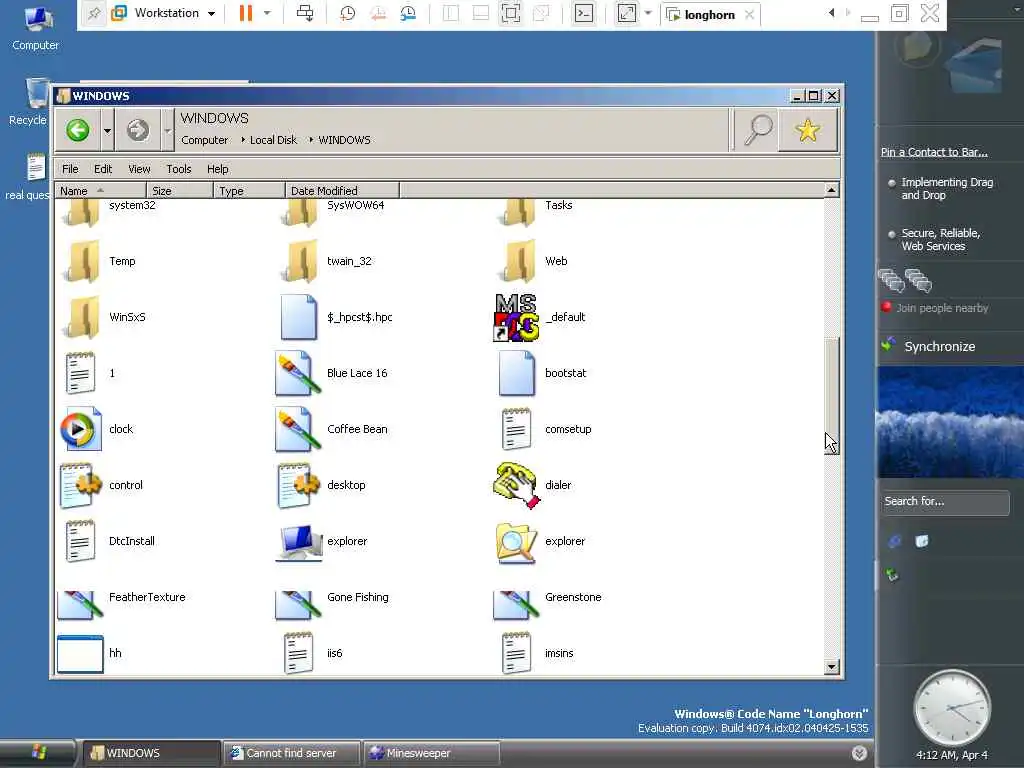
Task: Sort by Size column header
Action: click(180, 191)
